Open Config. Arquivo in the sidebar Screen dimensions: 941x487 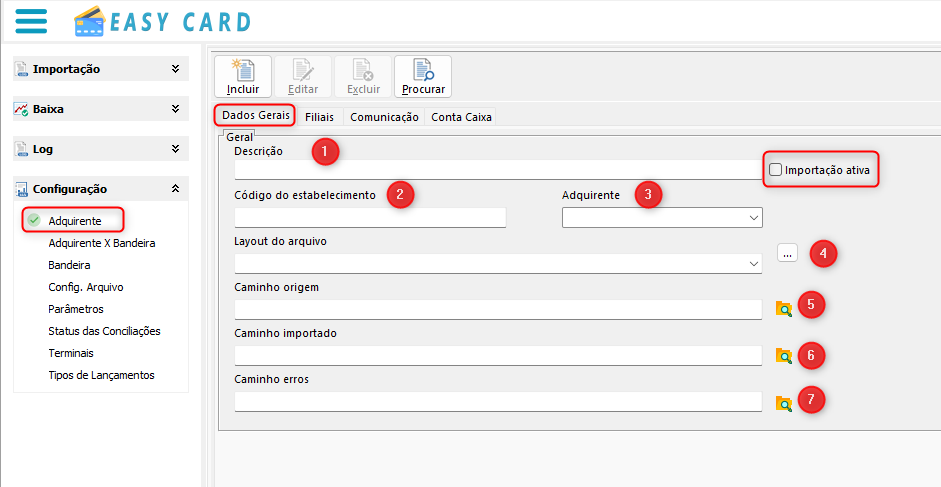[86, 287]
